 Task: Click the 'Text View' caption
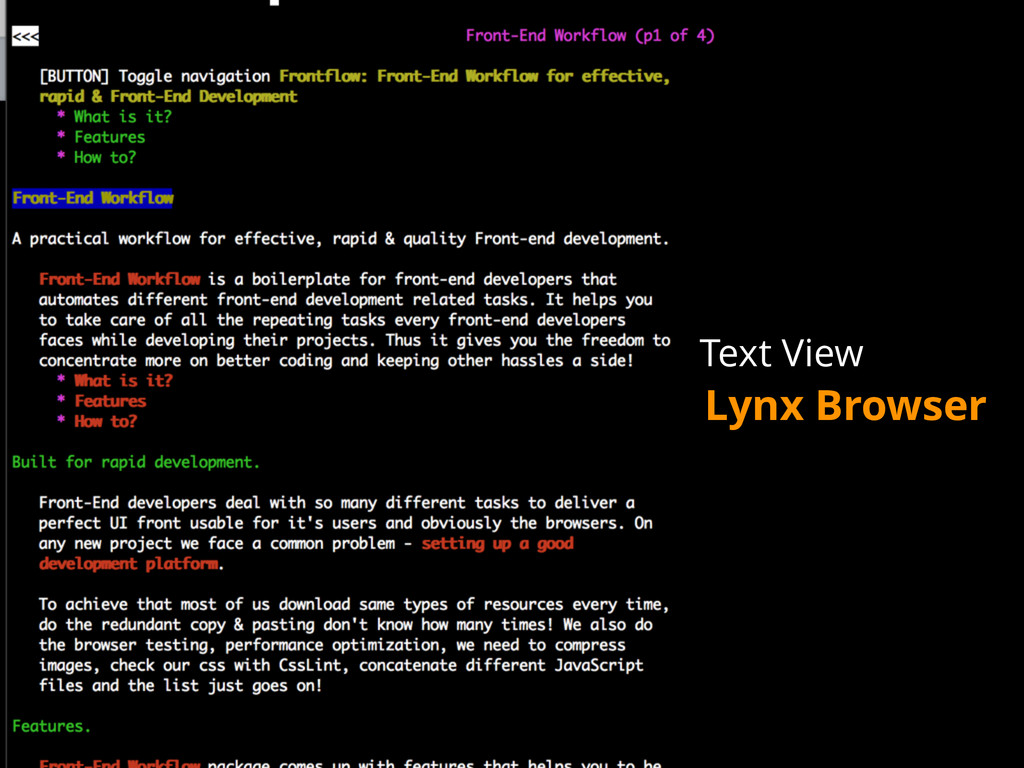coord(781,353)
